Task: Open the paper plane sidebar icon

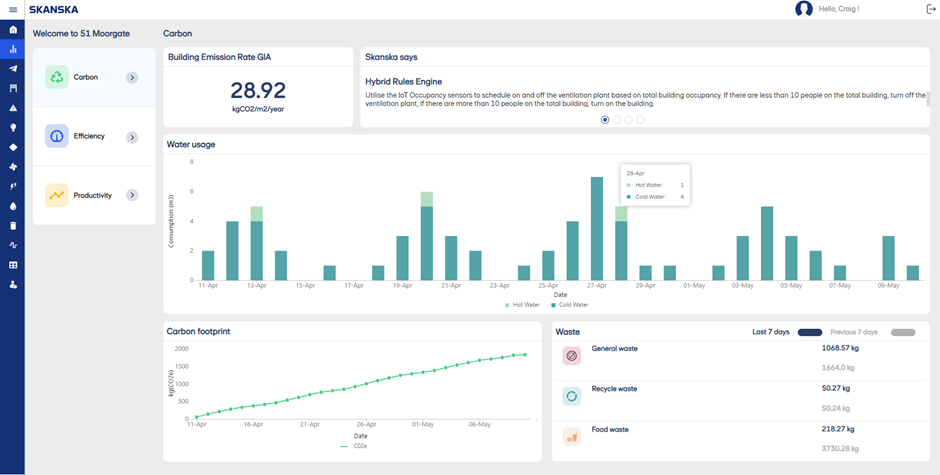Action: pos(13,68)
